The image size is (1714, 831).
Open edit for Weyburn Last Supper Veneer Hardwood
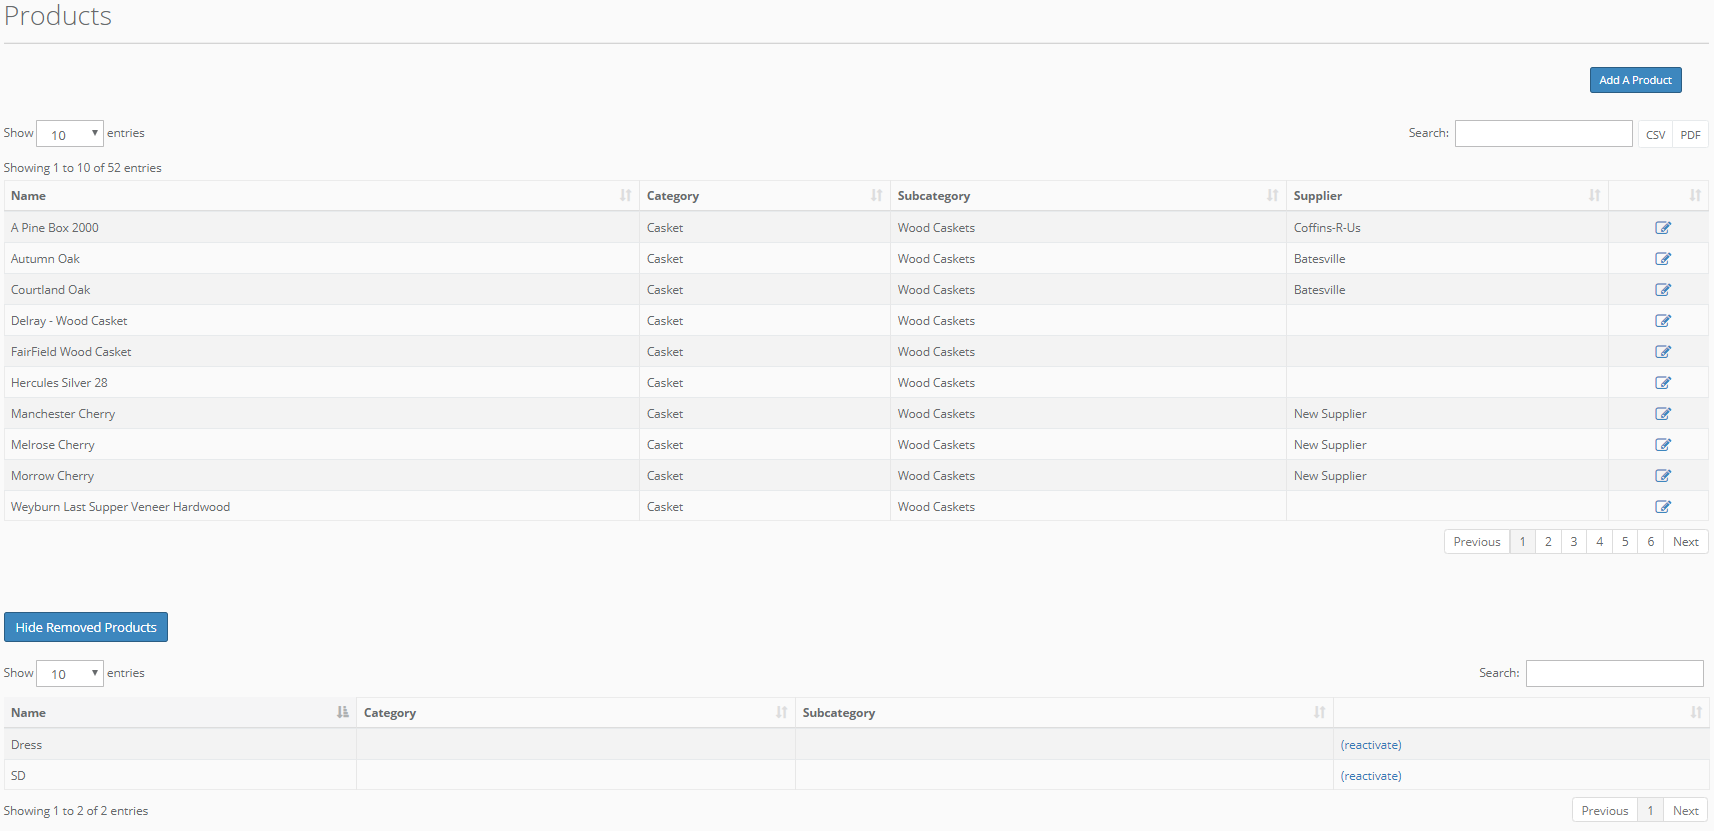[1662, 507]
